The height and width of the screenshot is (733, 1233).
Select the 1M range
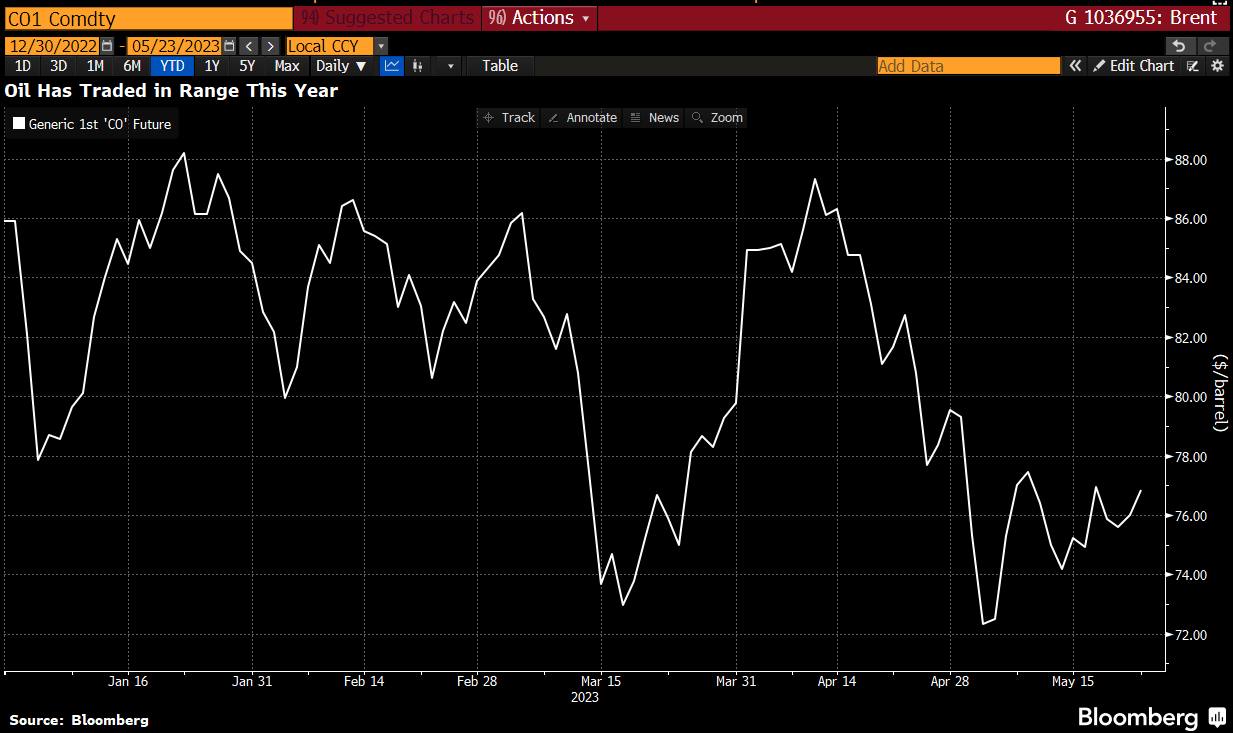point(95,66)
